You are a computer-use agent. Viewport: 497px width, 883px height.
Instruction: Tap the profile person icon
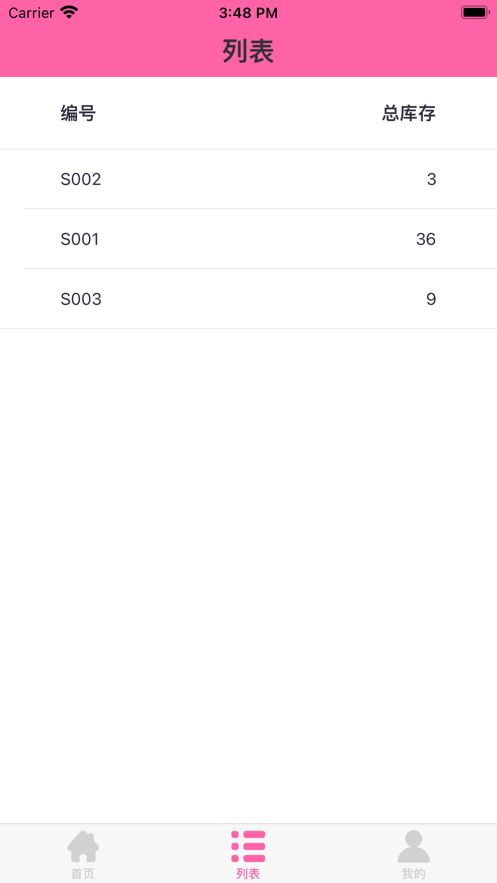pyautogui.click(x=414, y=846)
